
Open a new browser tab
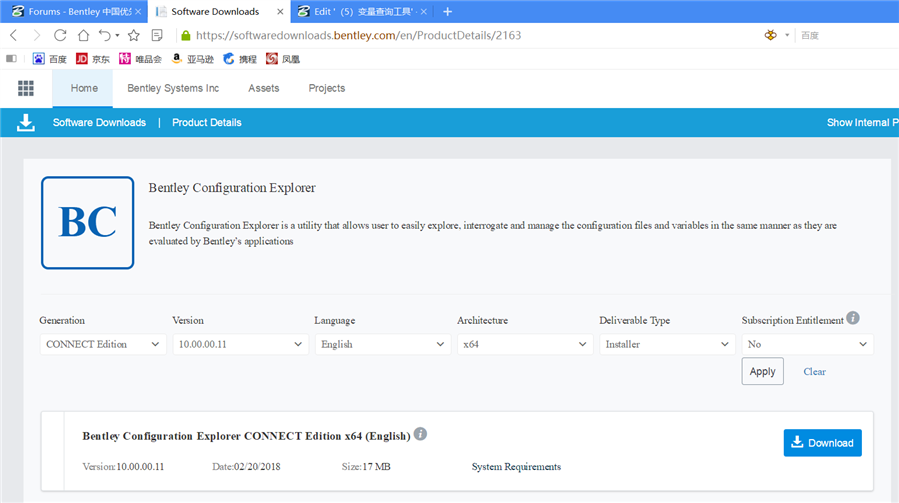click(448, 11)
